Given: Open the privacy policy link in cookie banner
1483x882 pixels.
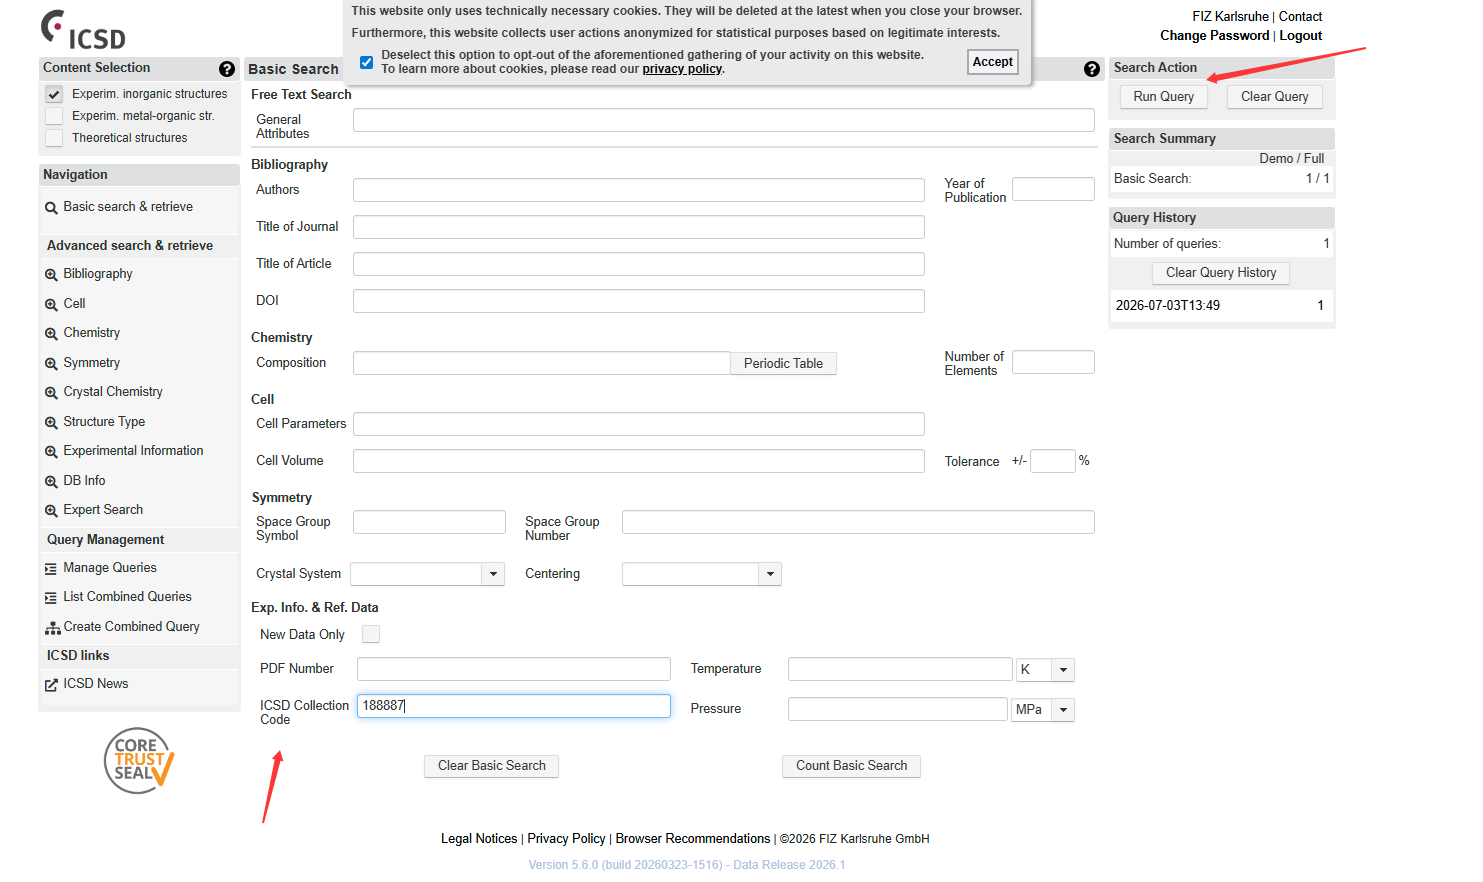Looking at the screenshot, I should (x=682, y=69).
